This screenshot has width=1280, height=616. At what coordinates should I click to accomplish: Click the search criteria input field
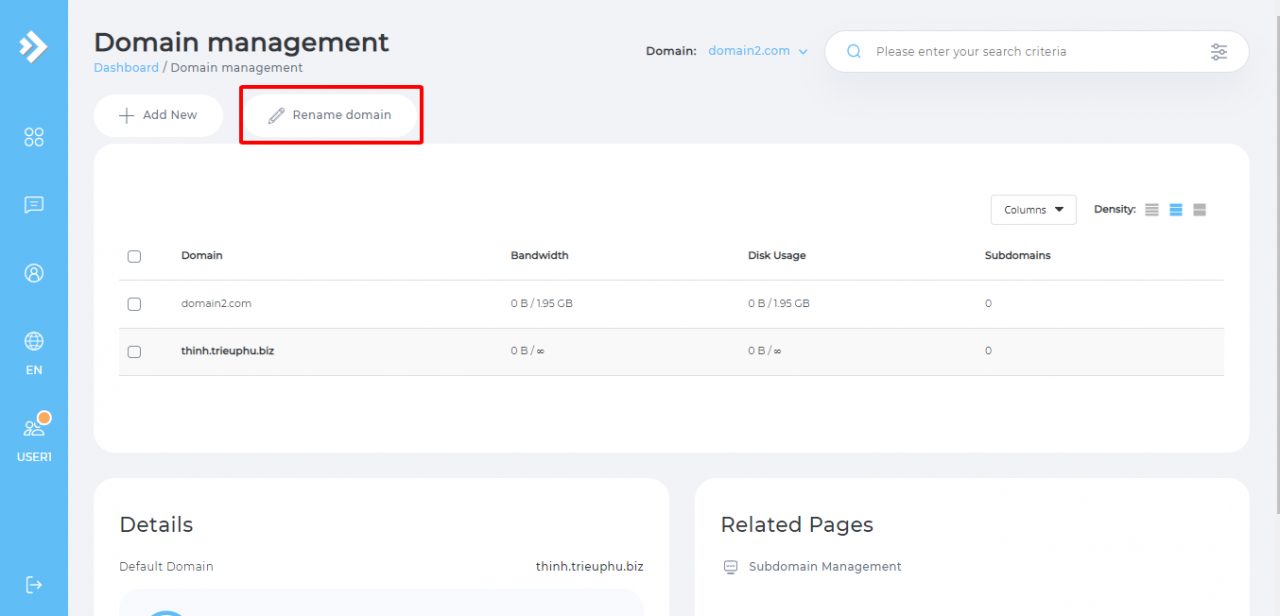(x=1030, y=52)
